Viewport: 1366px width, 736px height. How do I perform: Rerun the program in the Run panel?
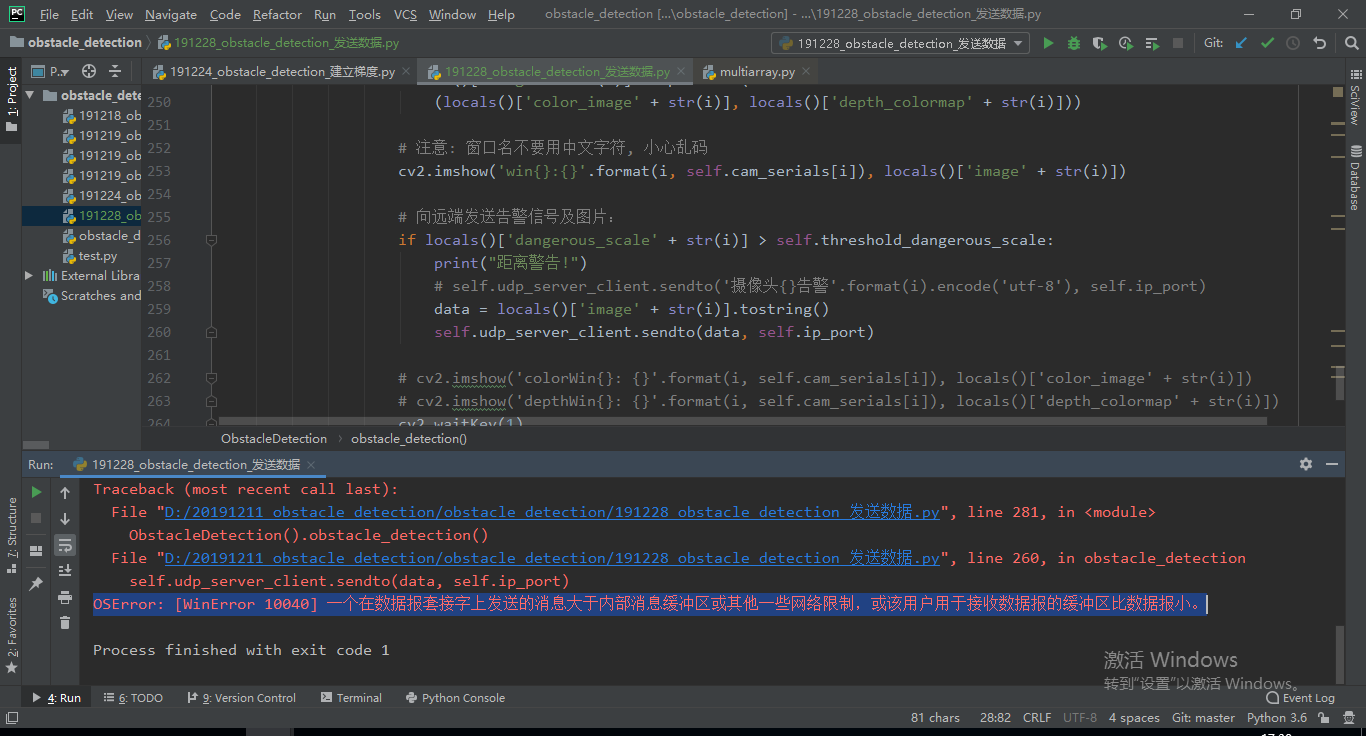35,492
